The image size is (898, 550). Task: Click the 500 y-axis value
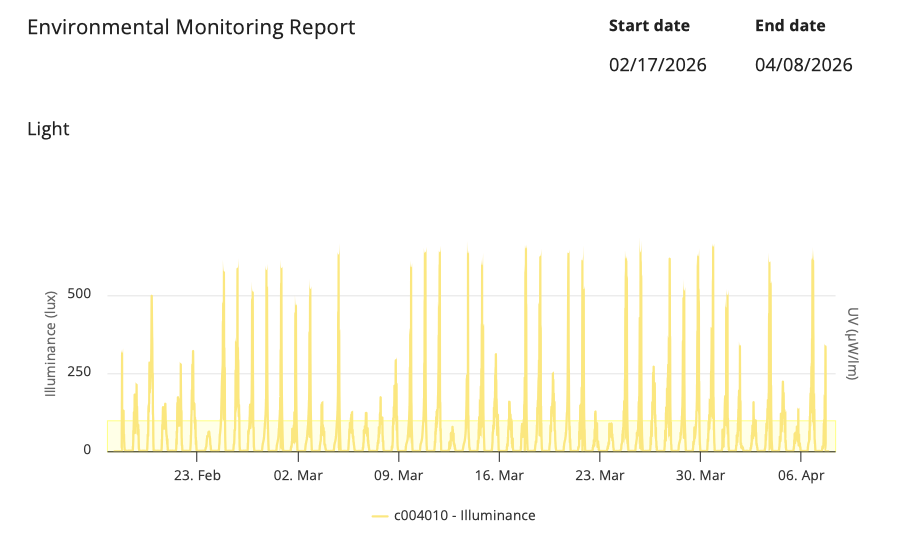point(79,294)
